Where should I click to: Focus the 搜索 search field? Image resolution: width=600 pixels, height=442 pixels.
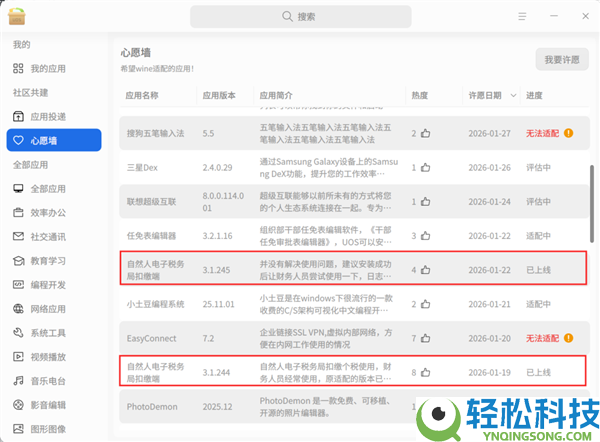tap(301, 16)
